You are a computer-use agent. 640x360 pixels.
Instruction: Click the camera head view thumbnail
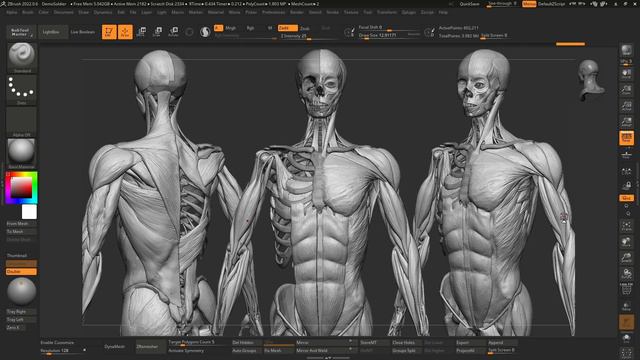pyautogui.click(x=590, y=80)
